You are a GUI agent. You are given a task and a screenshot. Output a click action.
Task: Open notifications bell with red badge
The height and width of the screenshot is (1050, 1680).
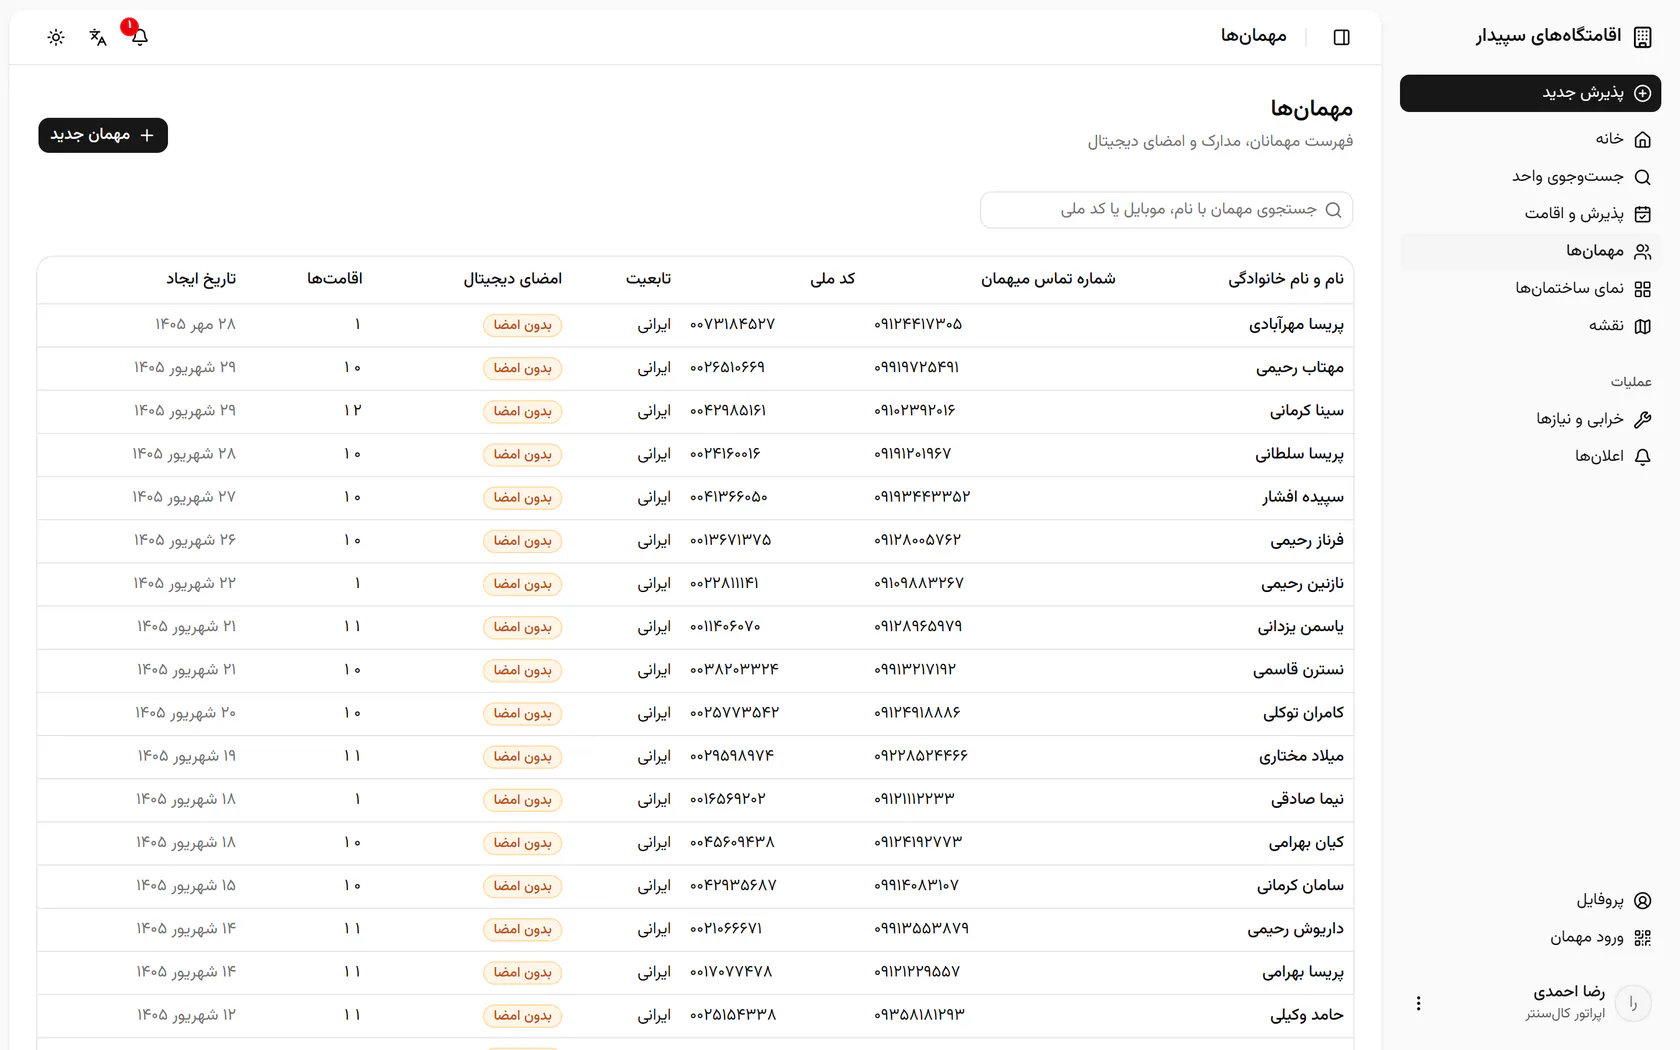point(139,37)
